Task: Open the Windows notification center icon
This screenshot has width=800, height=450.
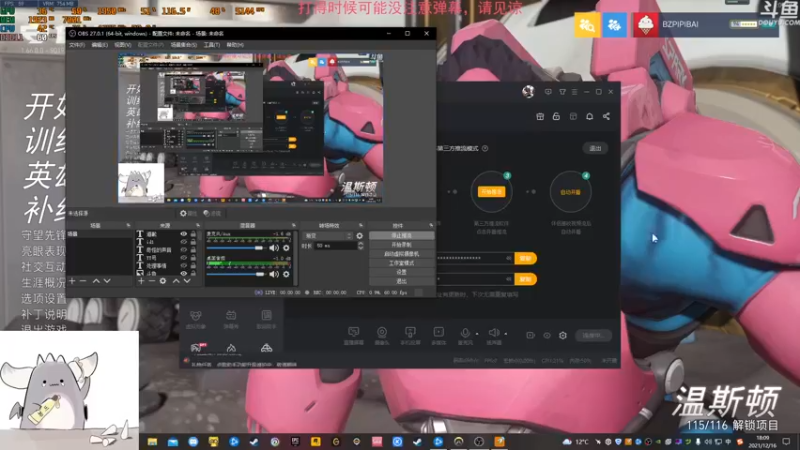Action: tap(786, 442)
